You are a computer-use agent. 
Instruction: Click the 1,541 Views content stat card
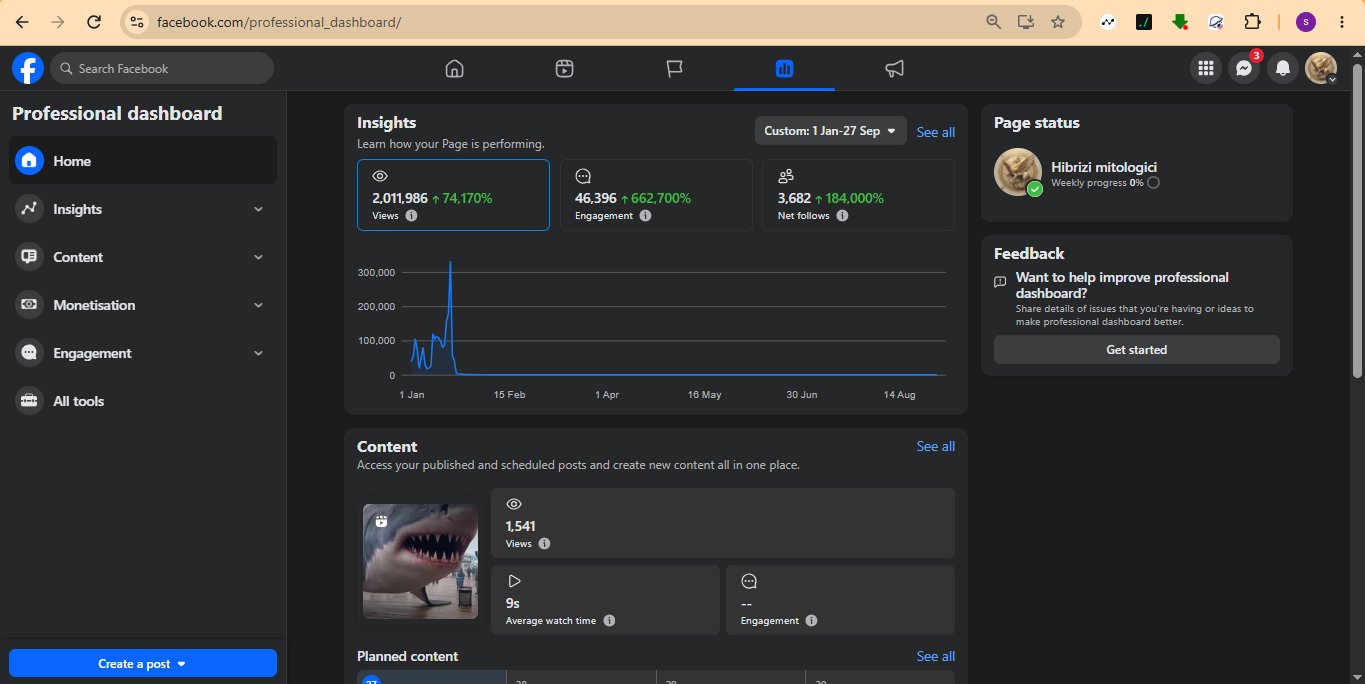point(723,523)
